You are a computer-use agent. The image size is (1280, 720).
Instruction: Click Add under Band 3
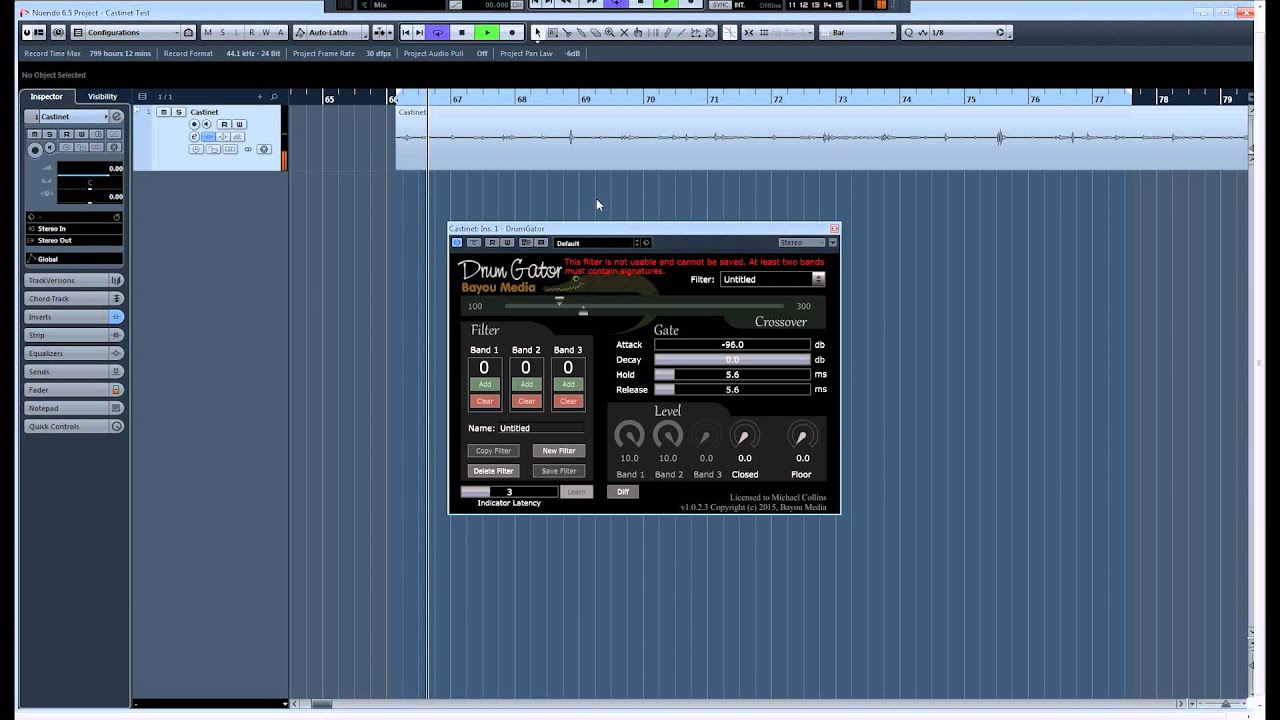click(x=568, y=384)
